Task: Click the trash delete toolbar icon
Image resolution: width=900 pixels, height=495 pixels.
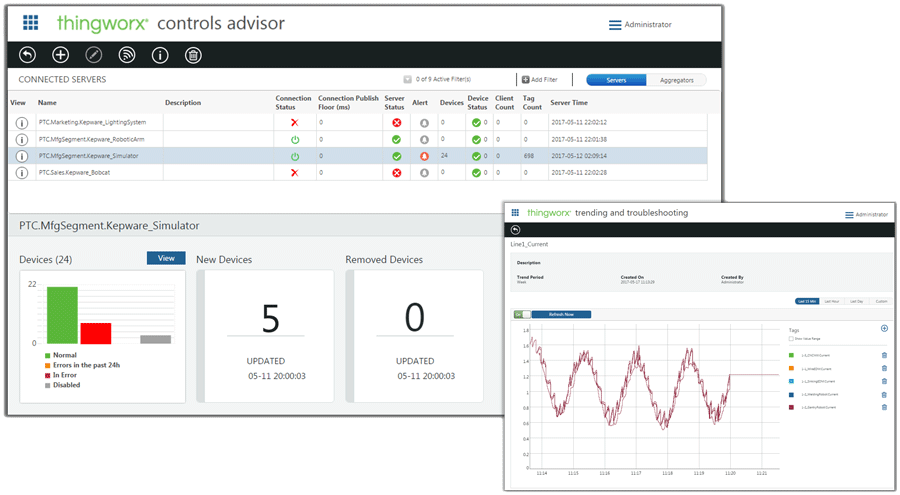Action: [193, 55]
